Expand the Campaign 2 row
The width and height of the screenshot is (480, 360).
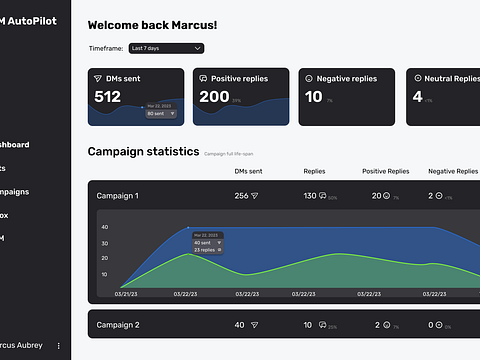[x=284, y=325]
